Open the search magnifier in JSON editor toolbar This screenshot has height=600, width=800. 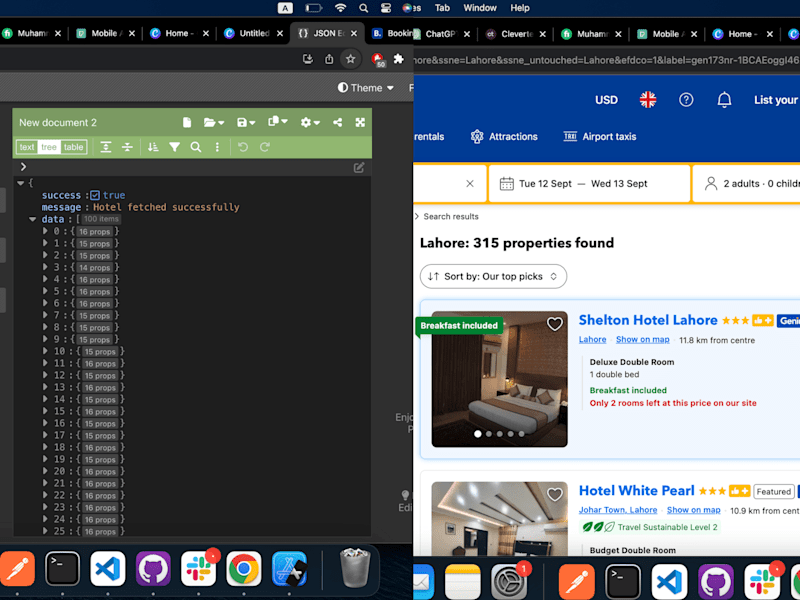tap(195, 147)
